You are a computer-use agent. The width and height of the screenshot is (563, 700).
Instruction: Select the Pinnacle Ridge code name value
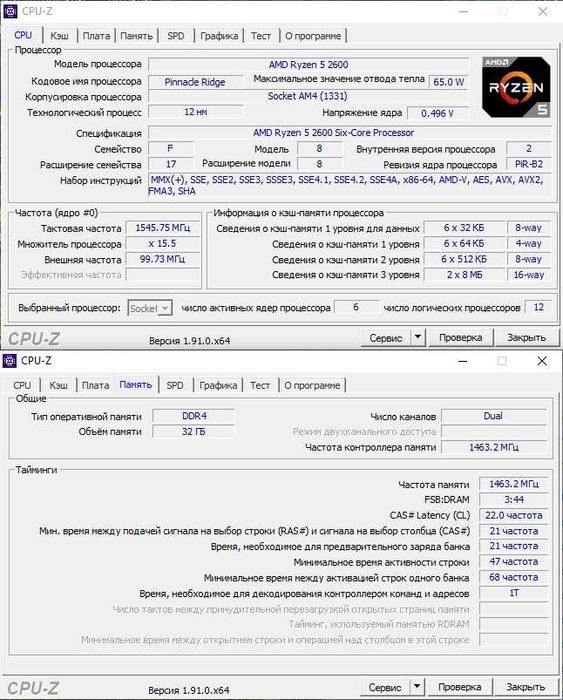tap(195, 82)
